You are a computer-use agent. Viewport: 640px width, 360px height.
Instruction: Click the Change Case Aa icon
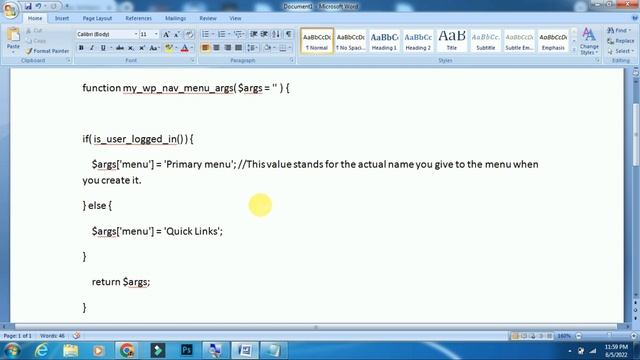click(x=153, y=48)
